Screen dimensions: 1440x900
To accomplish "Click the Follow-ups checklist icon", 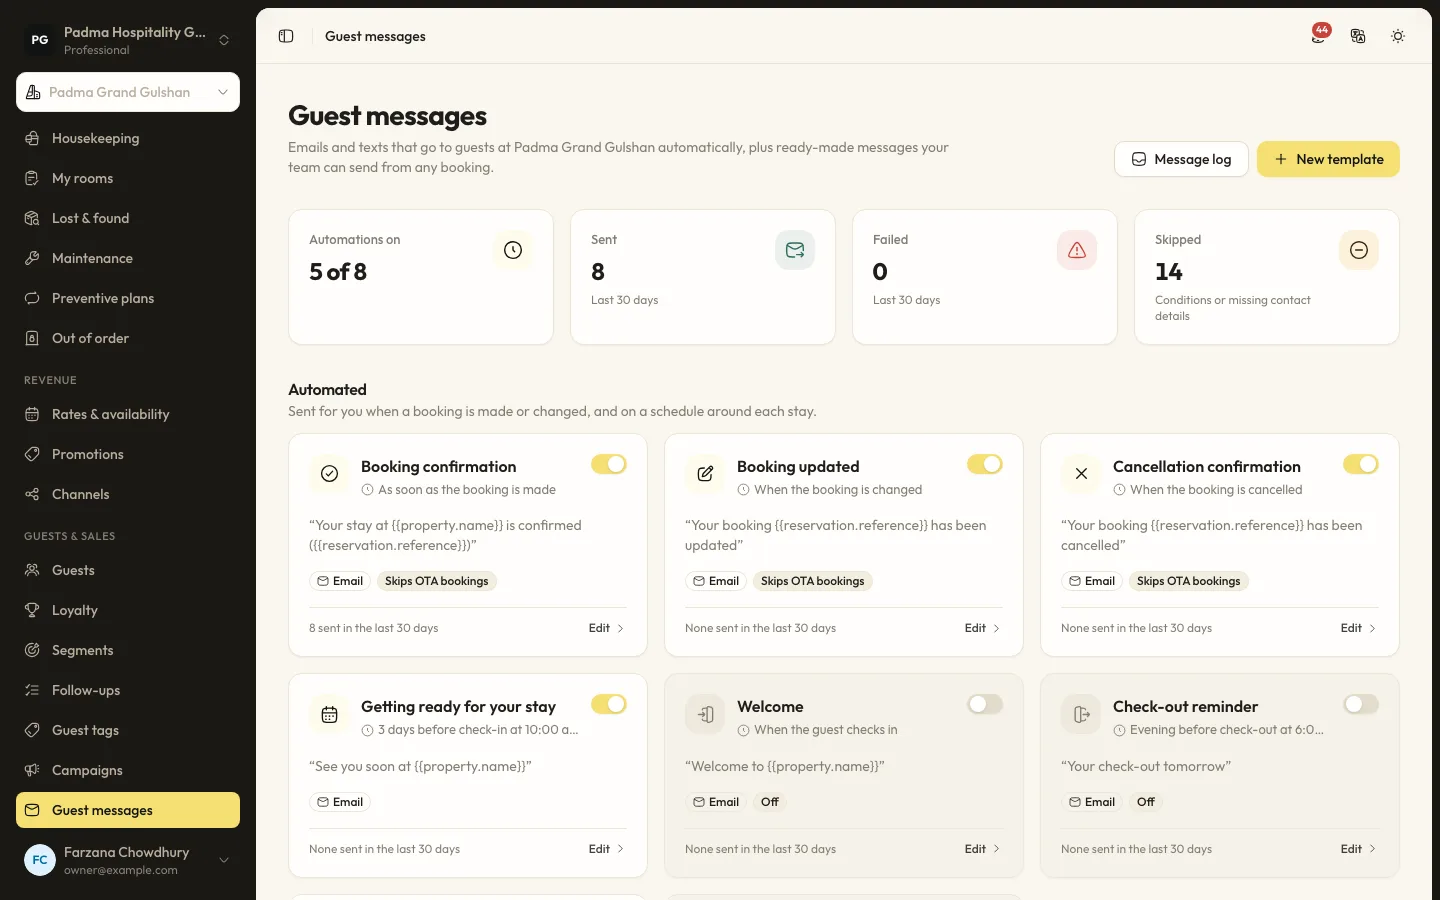I will [32, 690].
